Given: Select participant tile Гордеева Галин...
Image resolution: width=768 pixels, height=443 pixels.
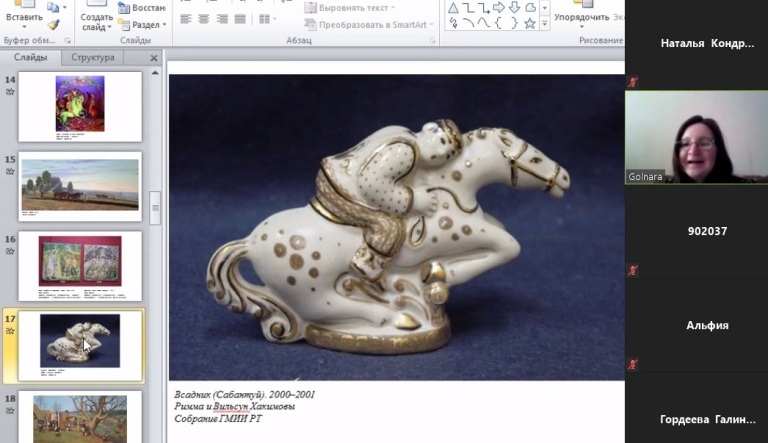Looking at the screenshot, I should pyautogui.click(x=696, y=409).
